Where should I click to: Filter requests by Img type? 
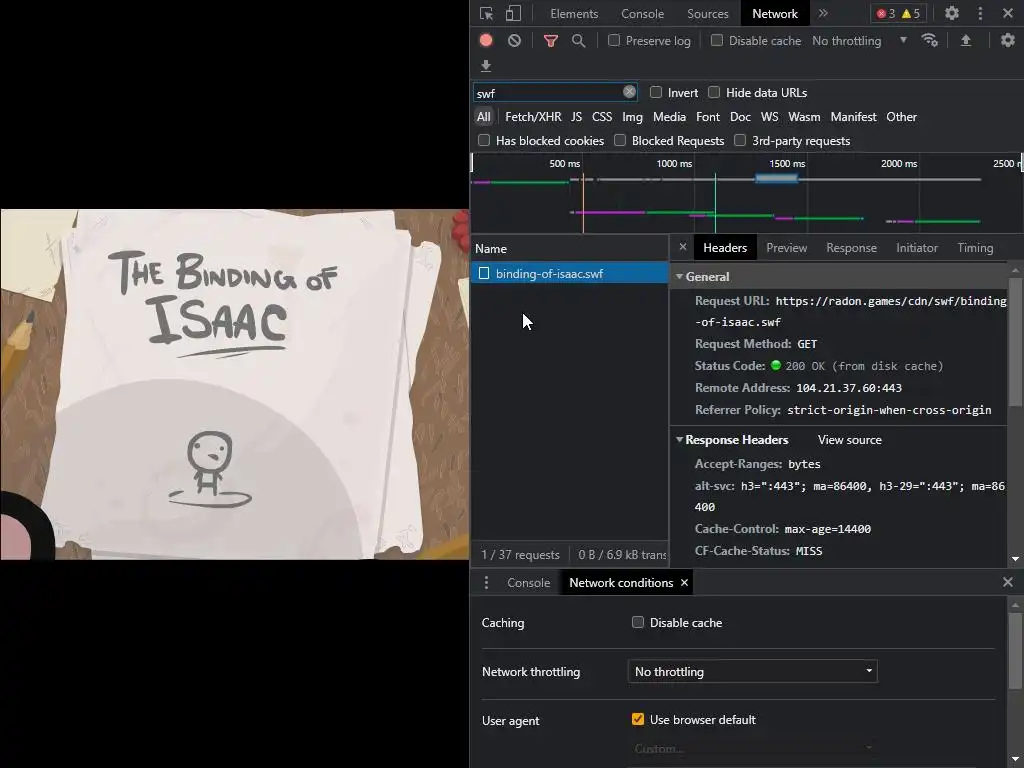(x=632, y=117)
